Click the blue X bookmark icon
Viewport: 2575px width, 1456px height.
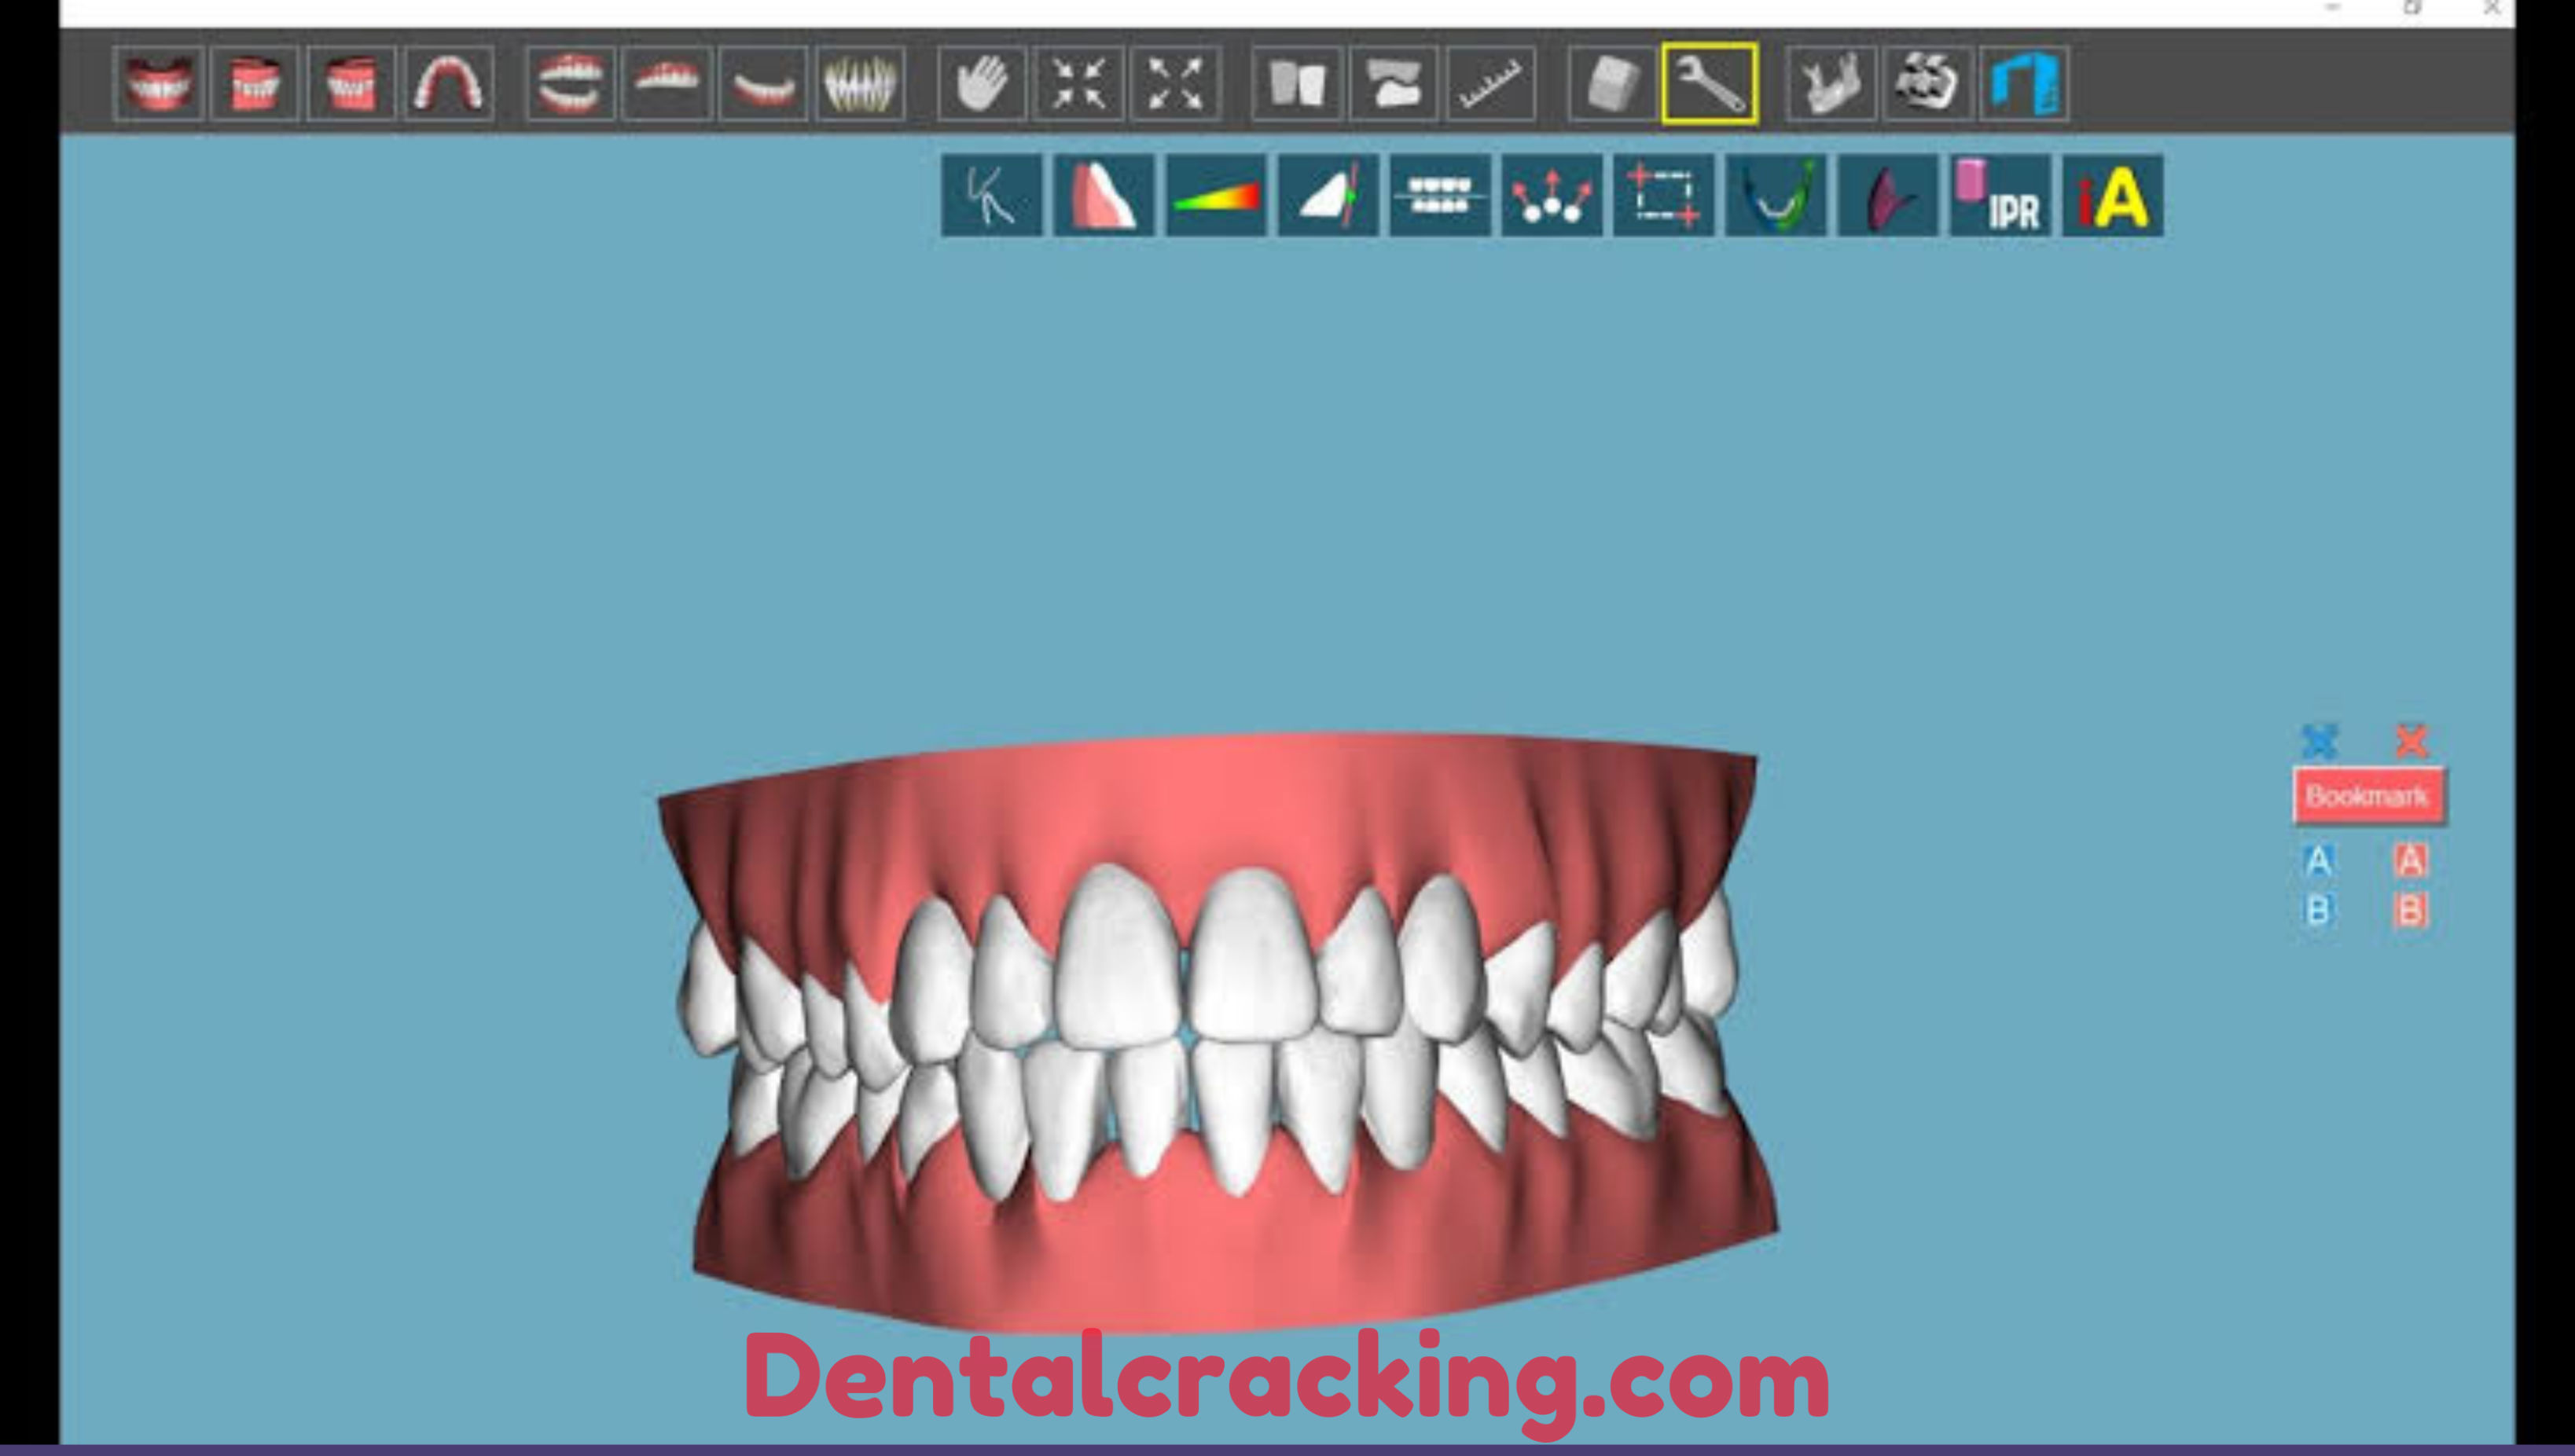[2319, 741]
